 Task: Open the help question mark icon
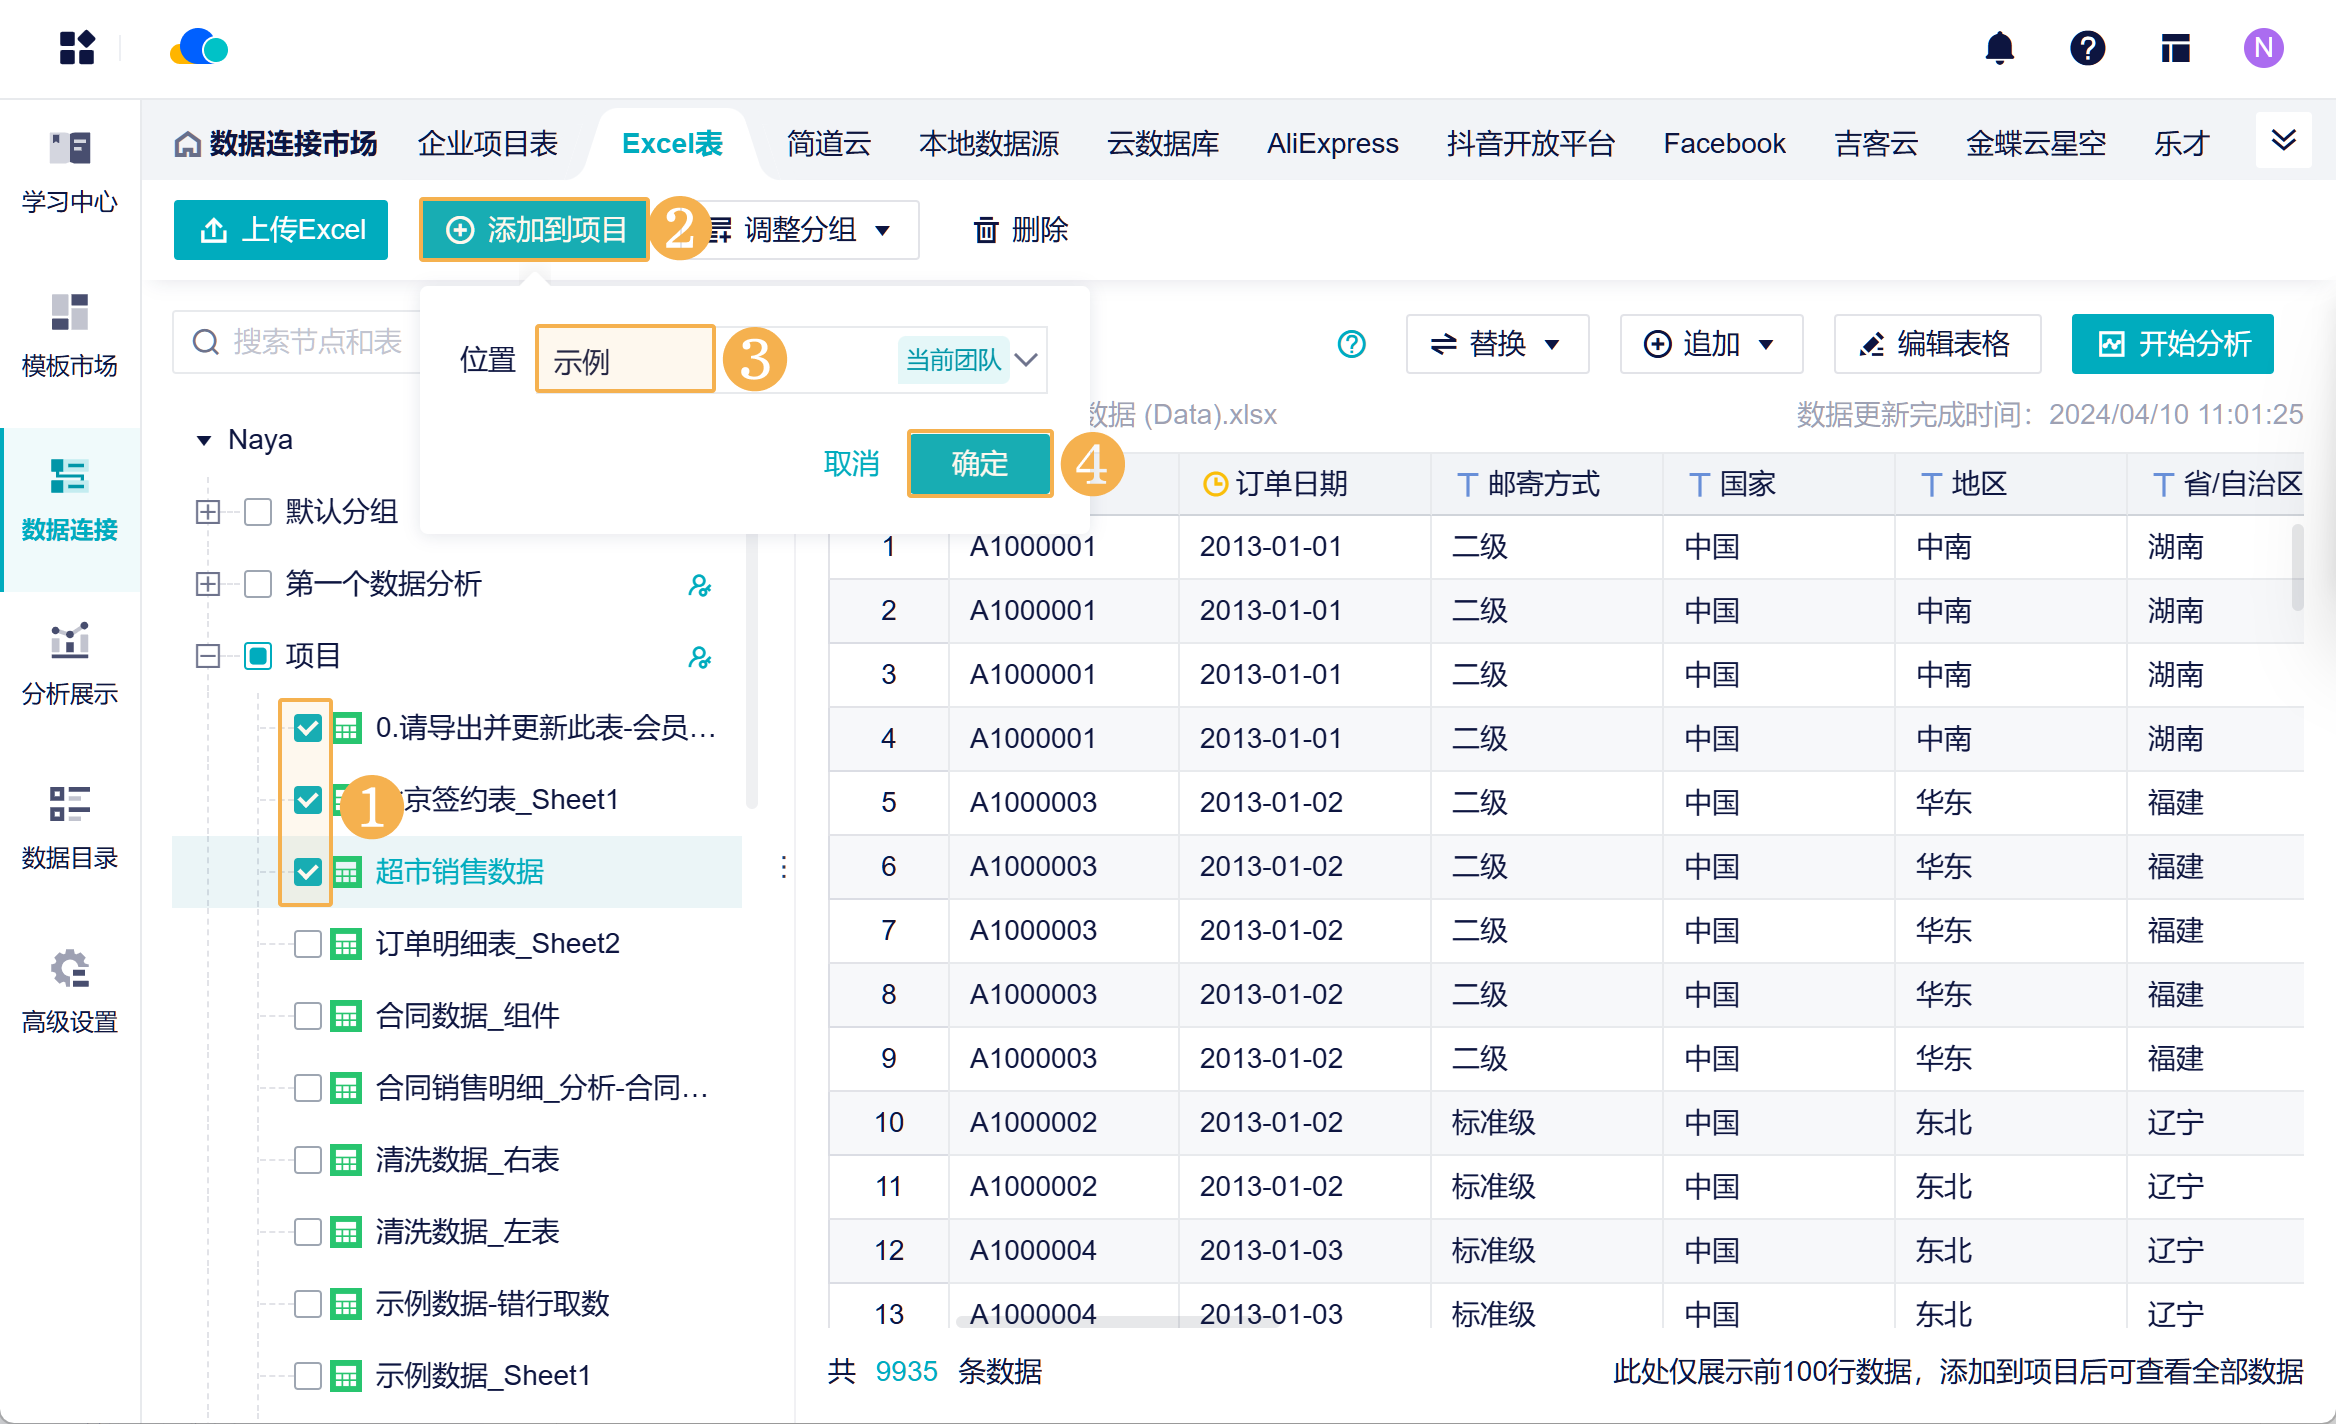click(x=2087, y=47)
